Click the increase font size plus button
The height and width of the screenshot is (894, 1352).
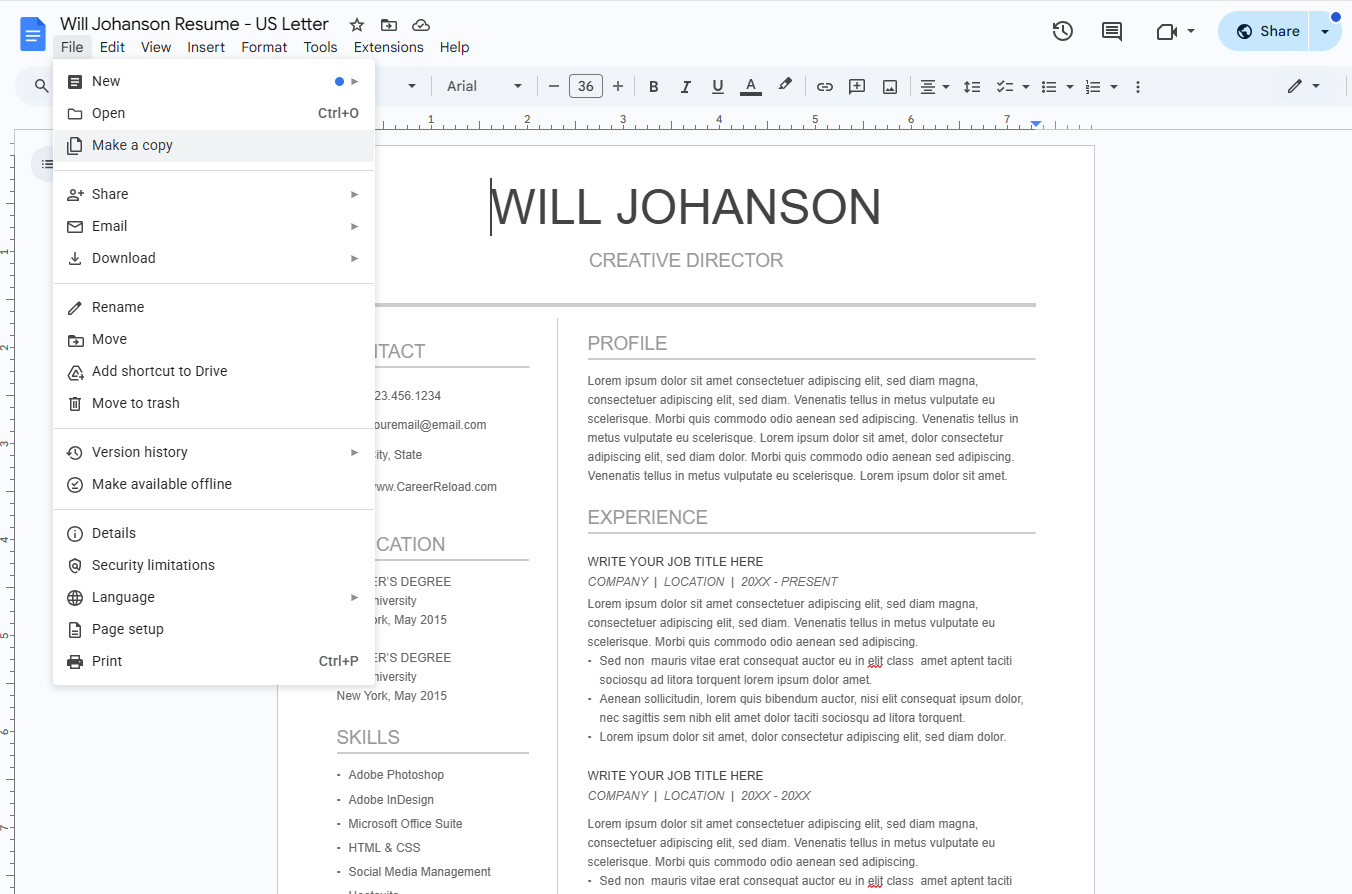point(618,87)
